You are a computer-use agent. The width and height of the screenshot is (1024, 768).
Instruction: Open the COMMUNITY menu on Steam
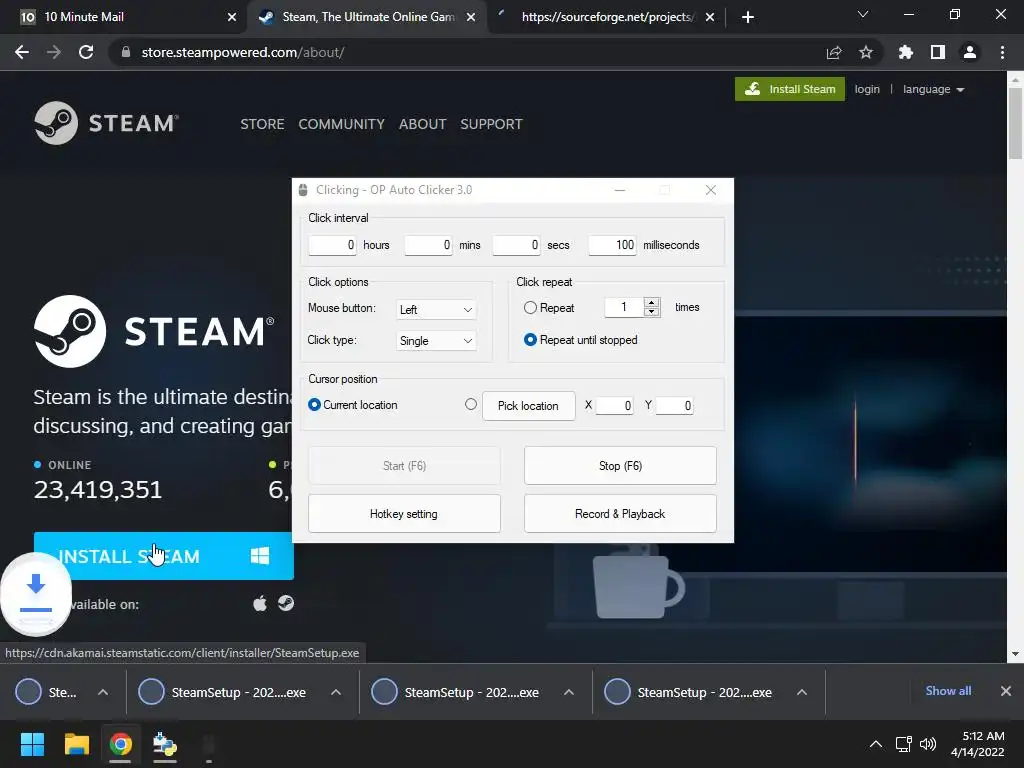[342, 124]
